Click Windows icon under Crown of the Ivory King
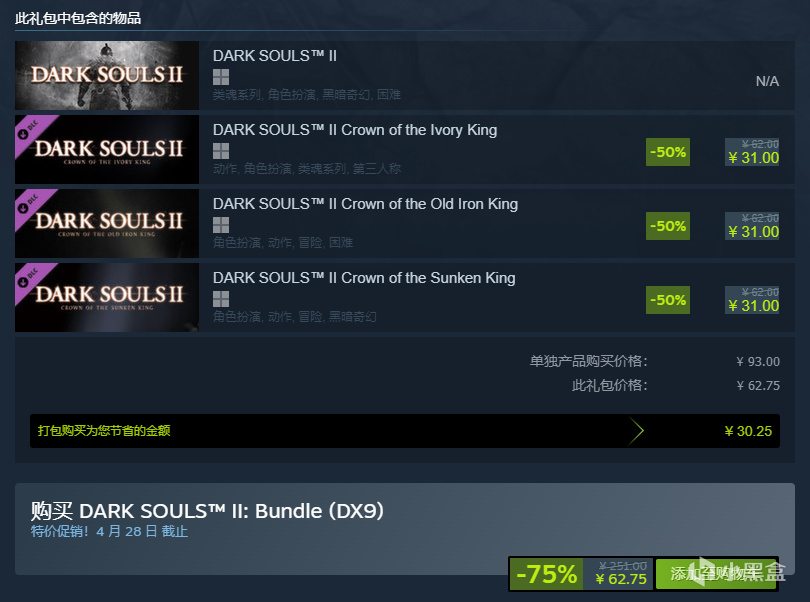The image size is (810, 602). click(x=221, y=151)
